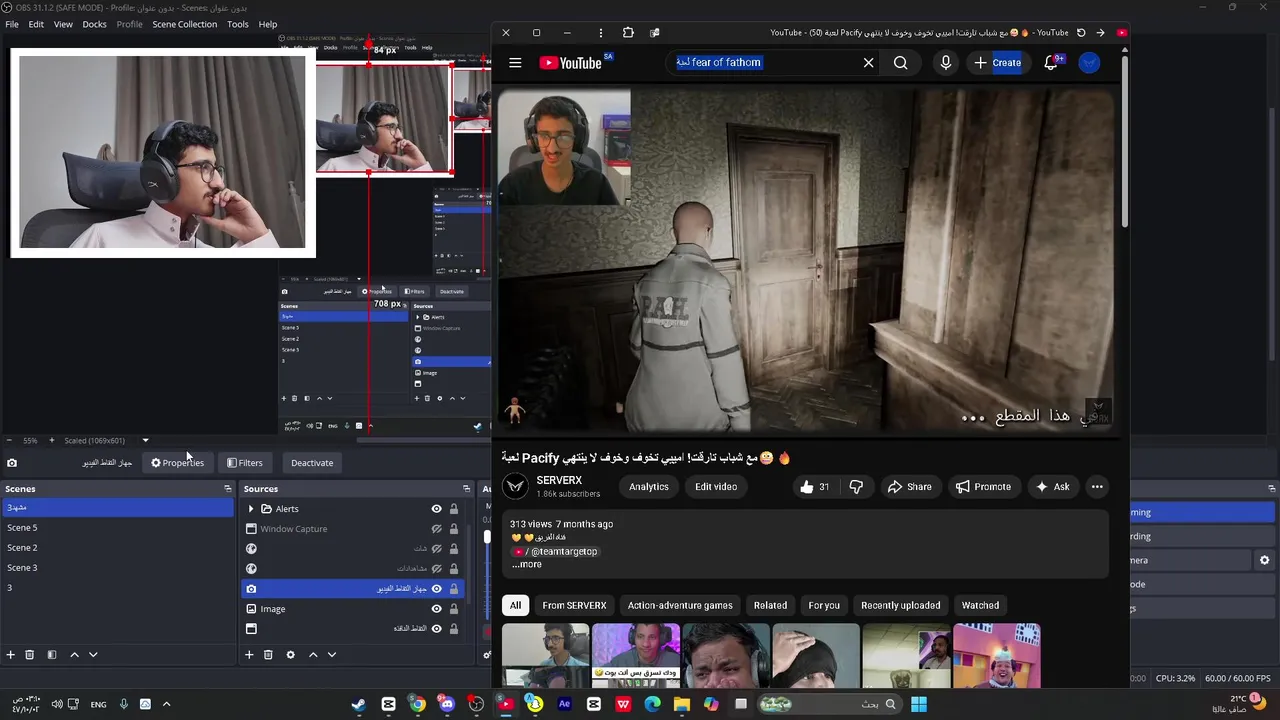Image resolution: width=1280 pixels, height=720 pixels.
Task: Open the preview scaling dropdown arrow
Action: click(145, 440)
